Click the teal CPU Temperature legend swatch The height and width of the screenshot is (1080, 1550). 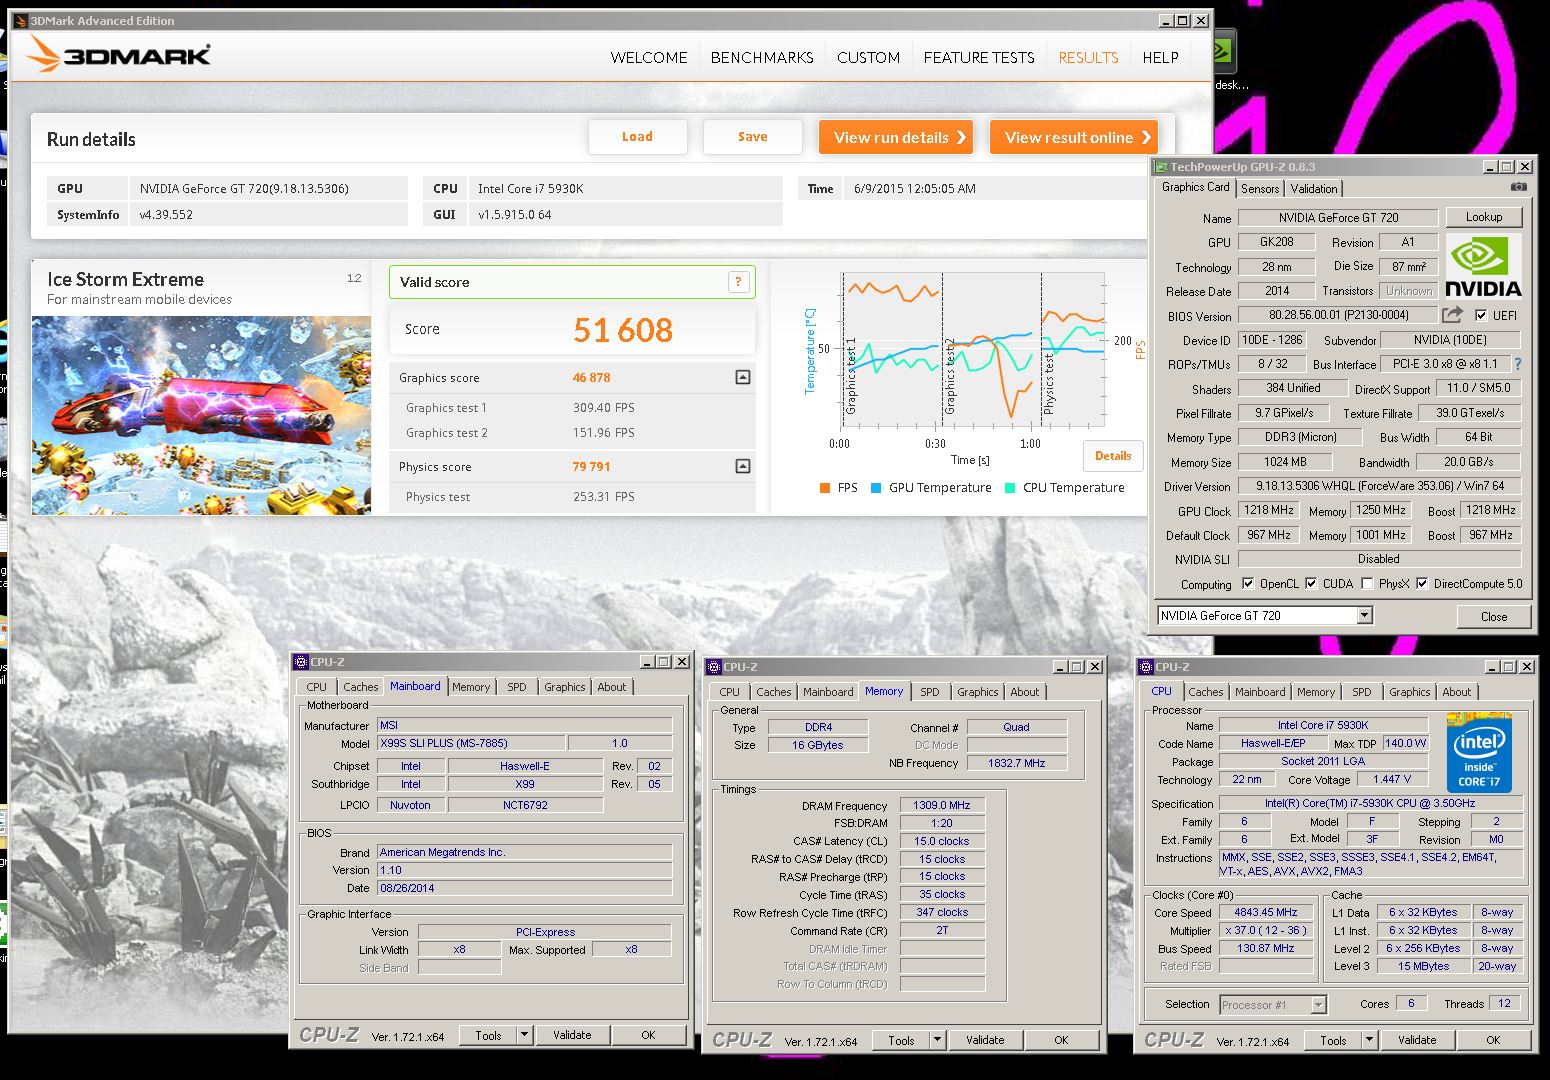click(x=1010, y=488)
